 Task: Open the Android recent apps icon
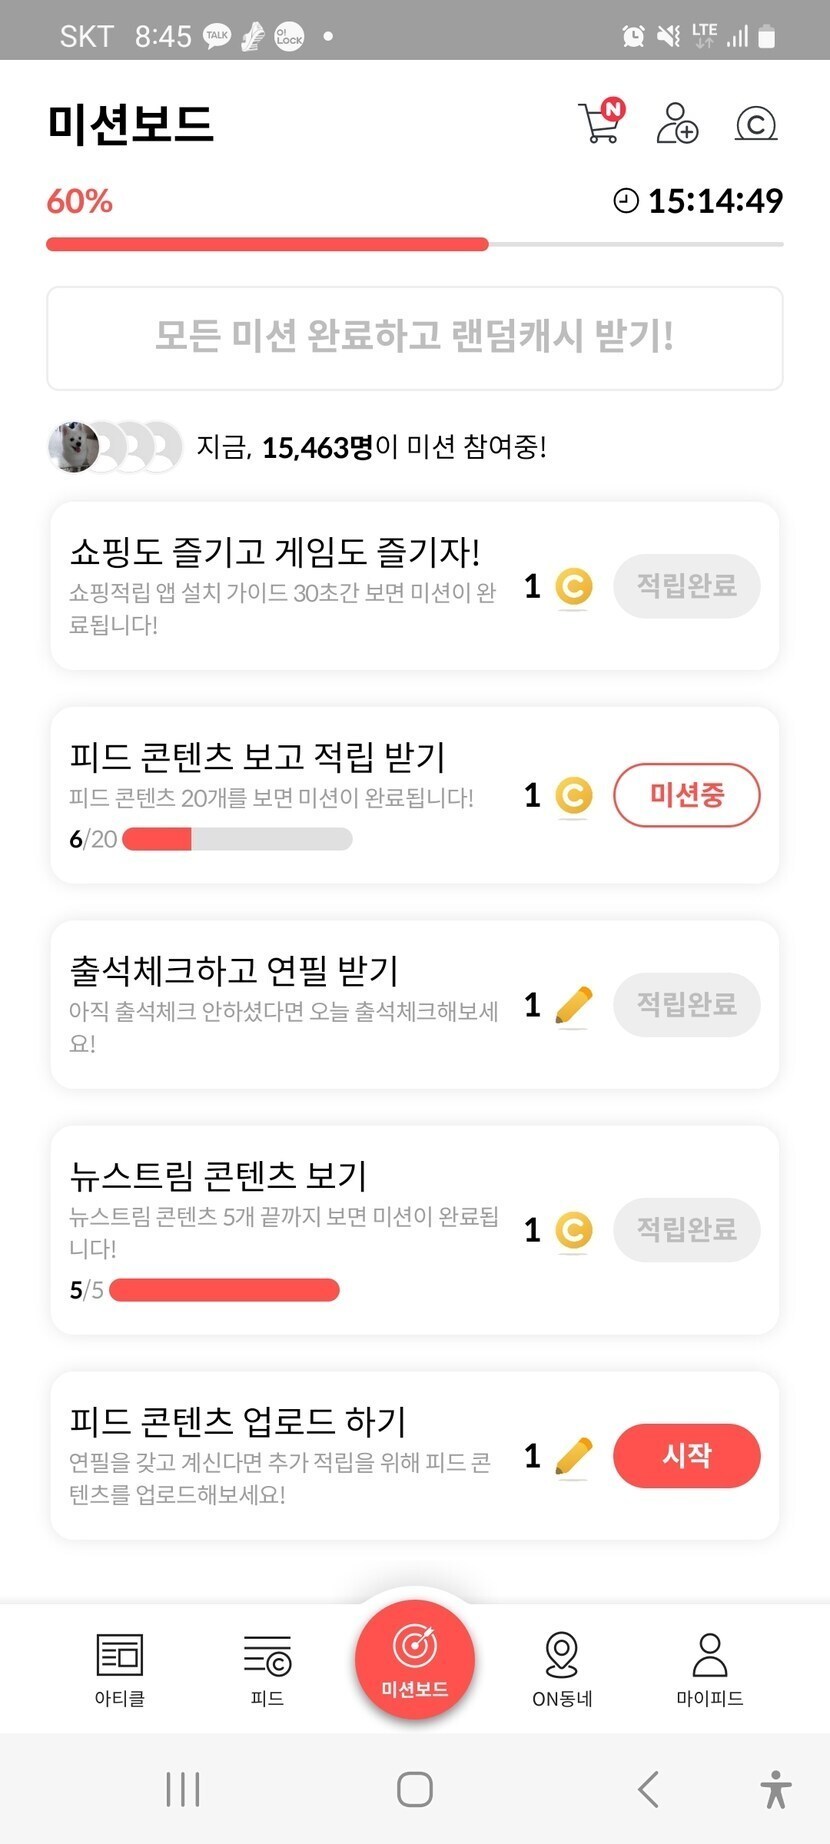(183, 1789)
